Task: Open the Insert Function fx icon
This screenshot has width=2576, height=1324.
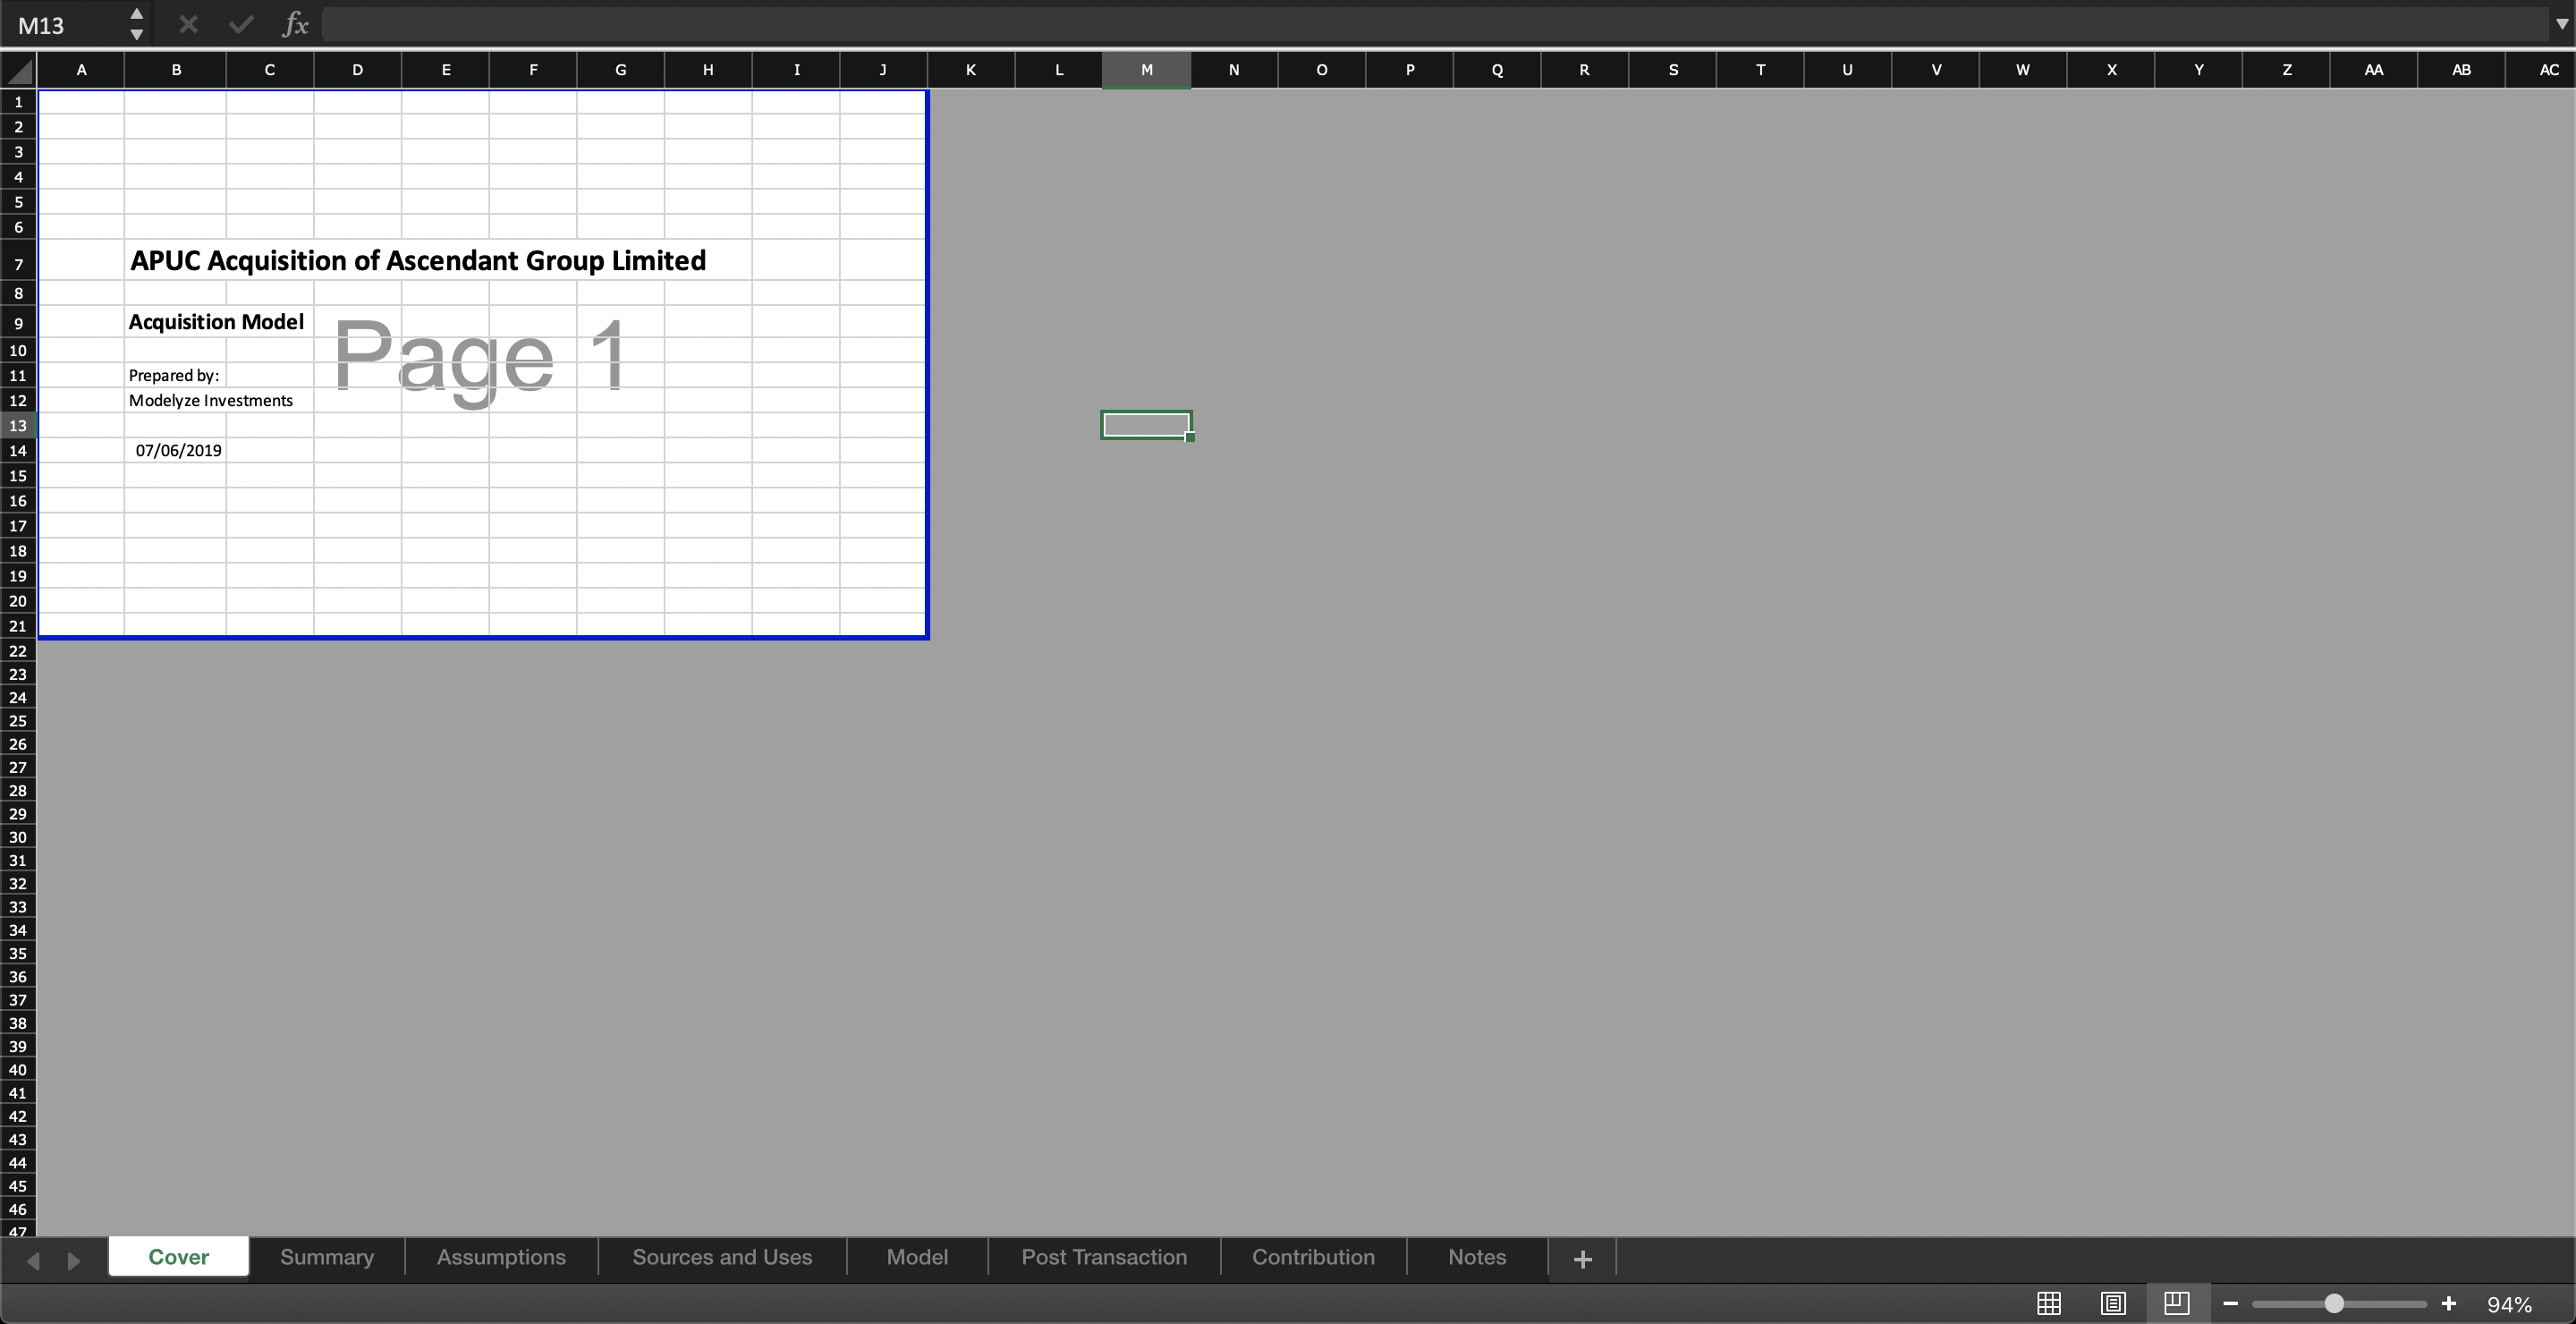Action: coord(295,25)
